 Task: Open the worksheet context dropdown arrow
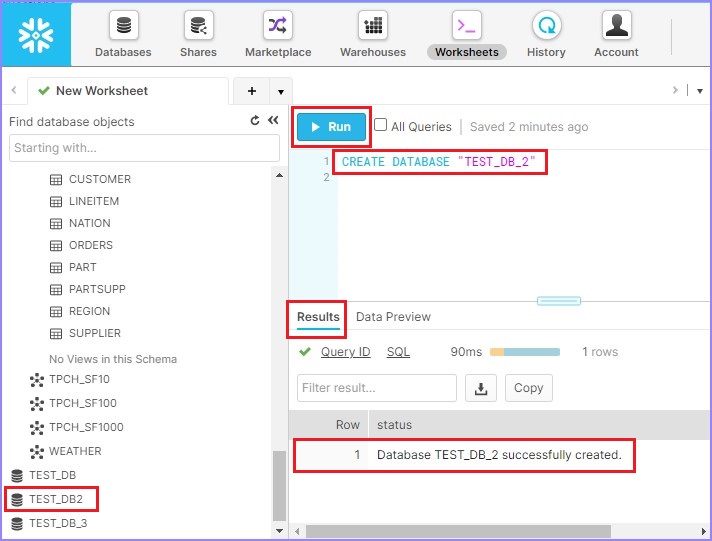tap(700, 91)
